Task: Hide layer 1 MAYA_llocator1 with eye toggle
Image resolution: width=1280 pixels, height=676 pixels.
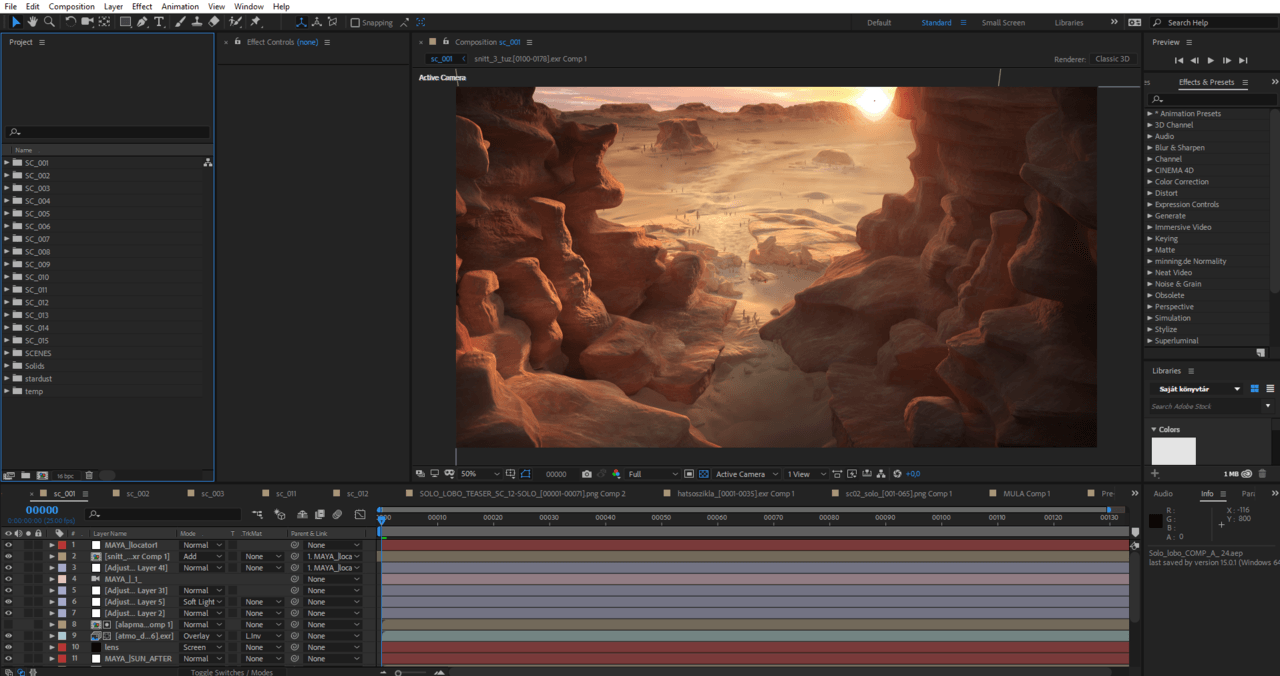Action: click(9, 545)
